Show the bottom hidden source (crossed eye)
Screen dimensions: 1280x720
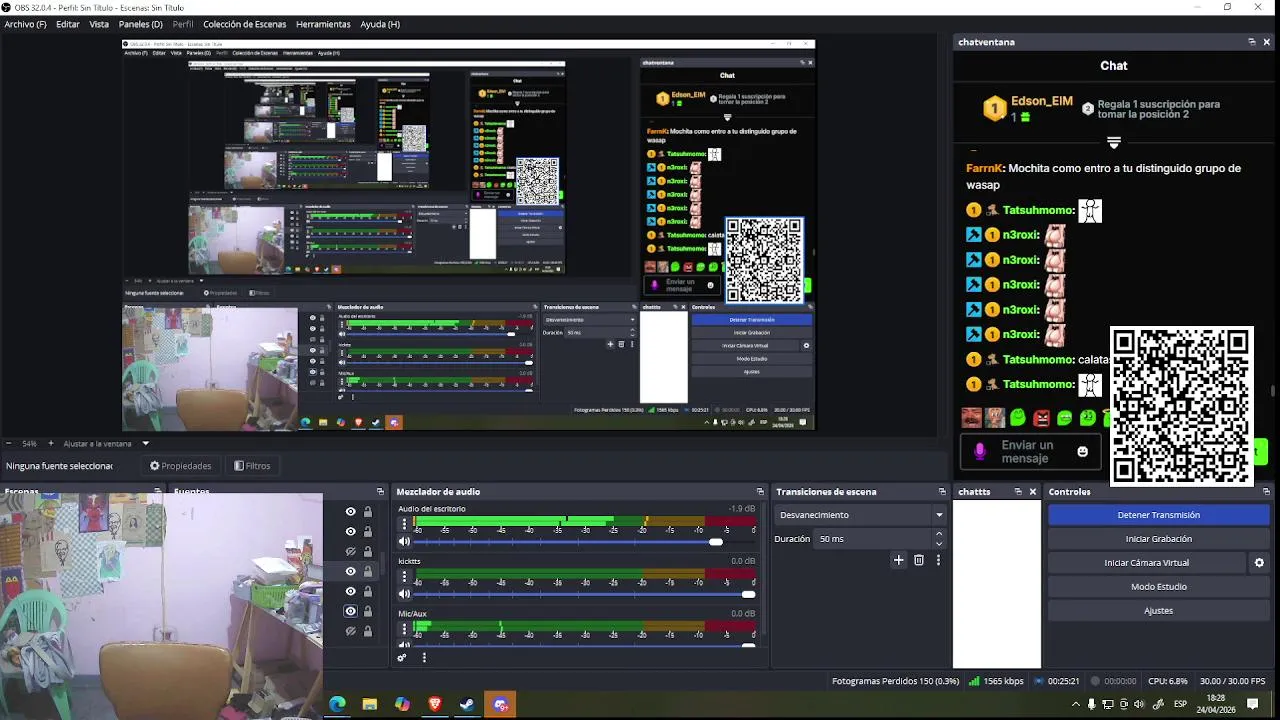350,631
